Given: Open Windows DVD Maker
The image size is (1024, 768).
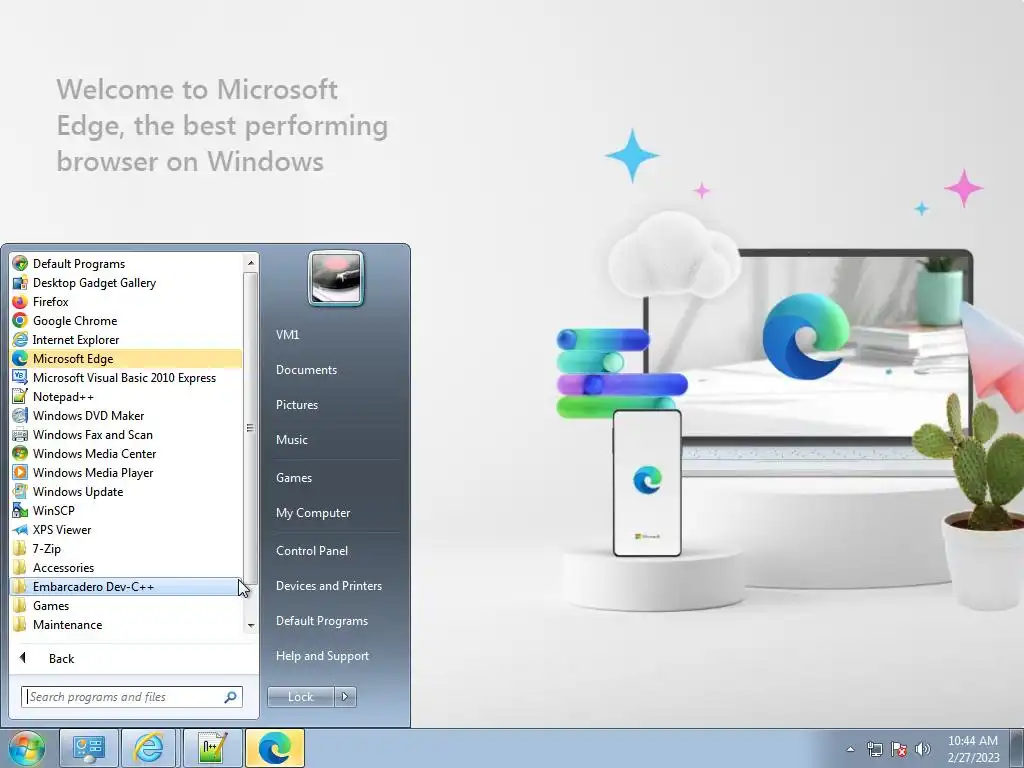Looking at the screenshot, I should click(x=126, y=415).
